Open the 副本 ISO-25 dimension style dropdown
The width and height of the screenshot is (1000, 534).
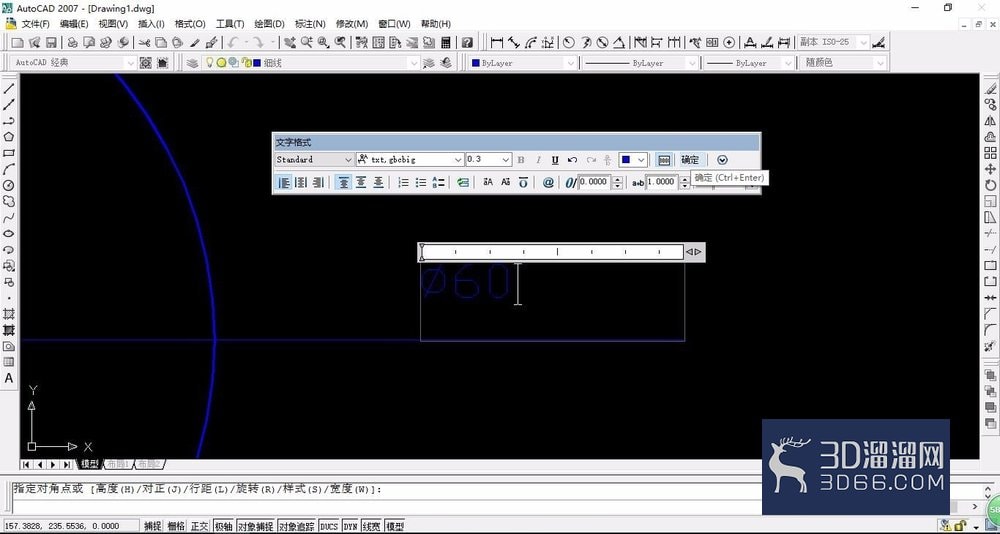[x=833, y=43]
